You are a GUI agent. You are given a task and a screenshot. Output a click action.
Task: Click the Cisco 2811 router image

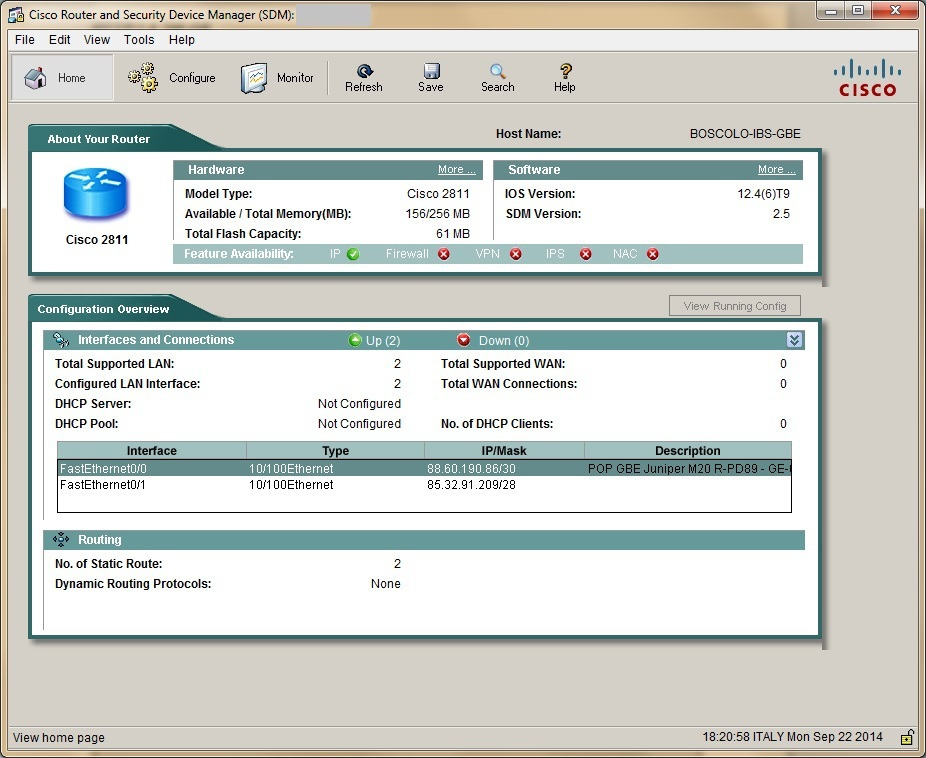coord(97,195)
